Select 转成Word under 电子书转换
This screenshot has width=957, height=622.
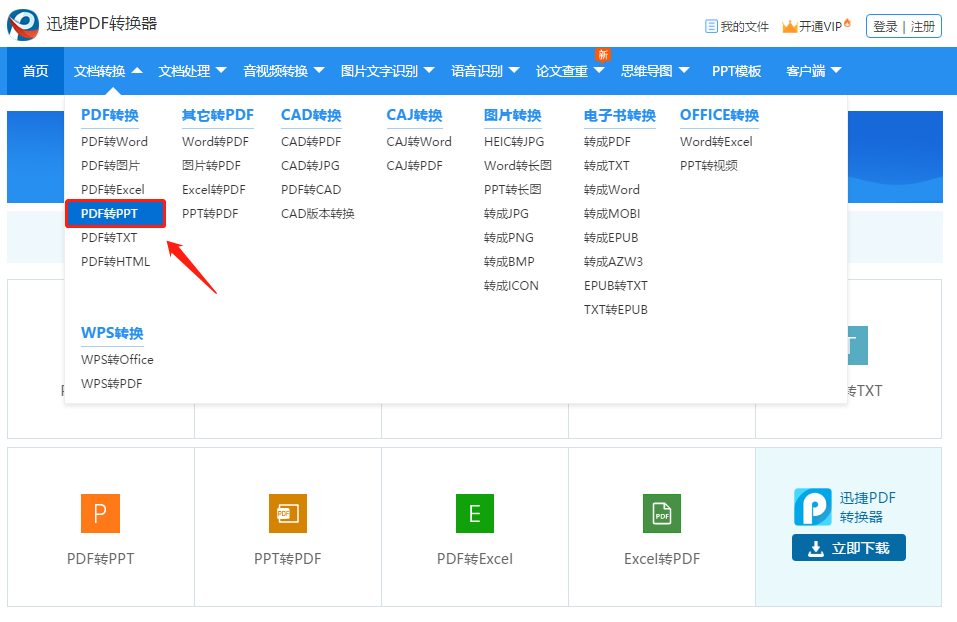tap(612, 190)
